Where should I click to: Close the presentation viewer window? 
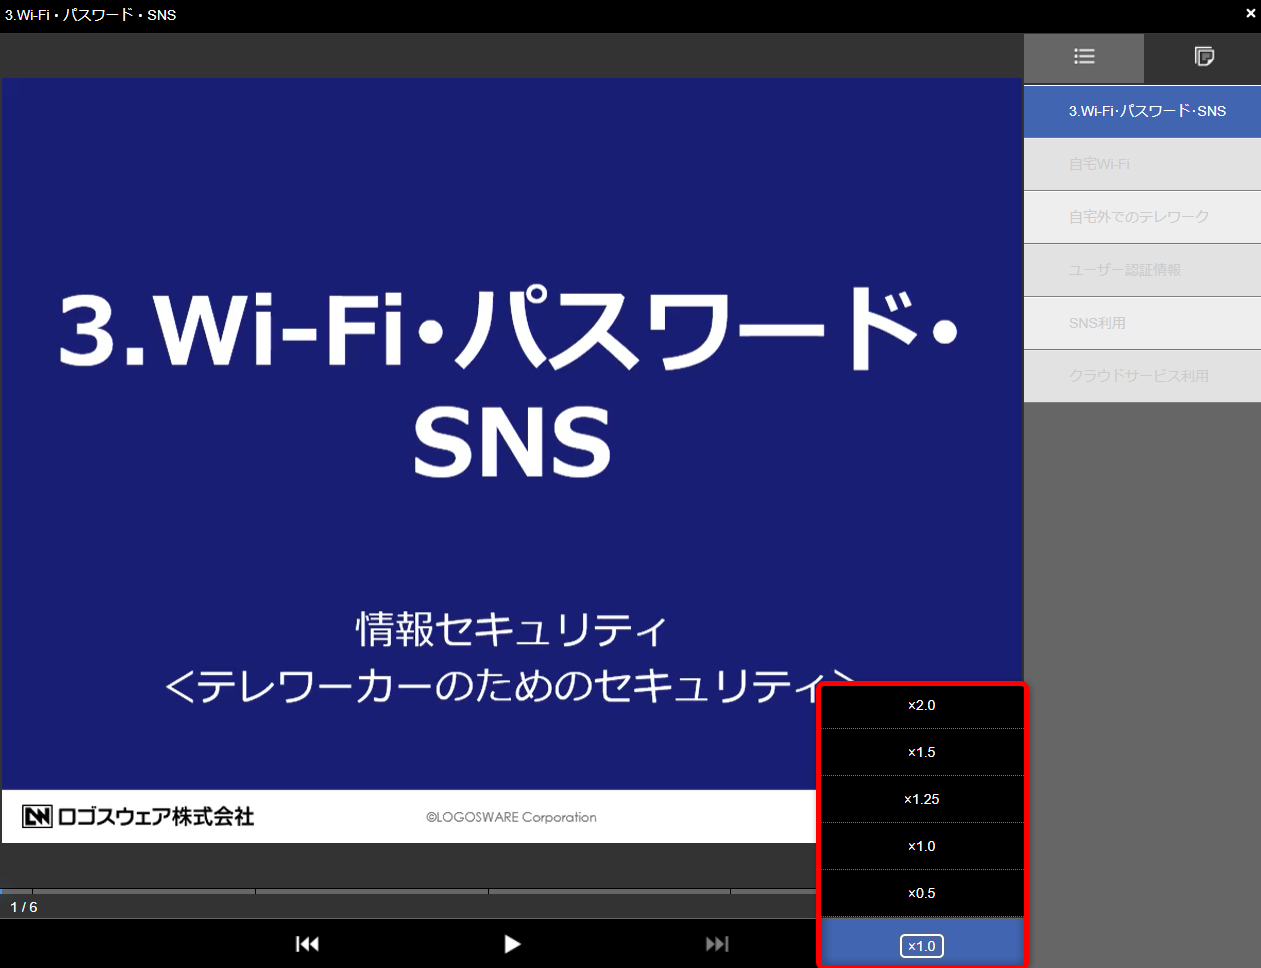(1250, 13)
